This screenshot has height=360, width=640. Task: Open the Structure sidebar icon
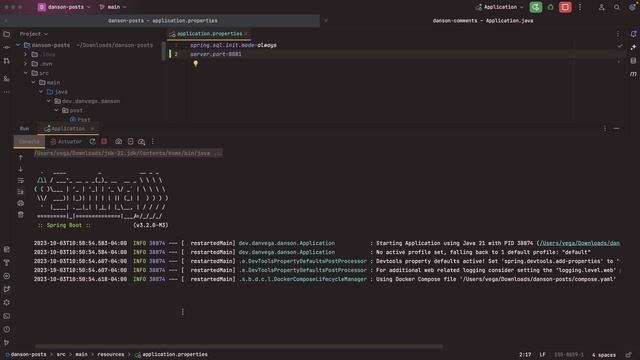click(x=7, y=79)
